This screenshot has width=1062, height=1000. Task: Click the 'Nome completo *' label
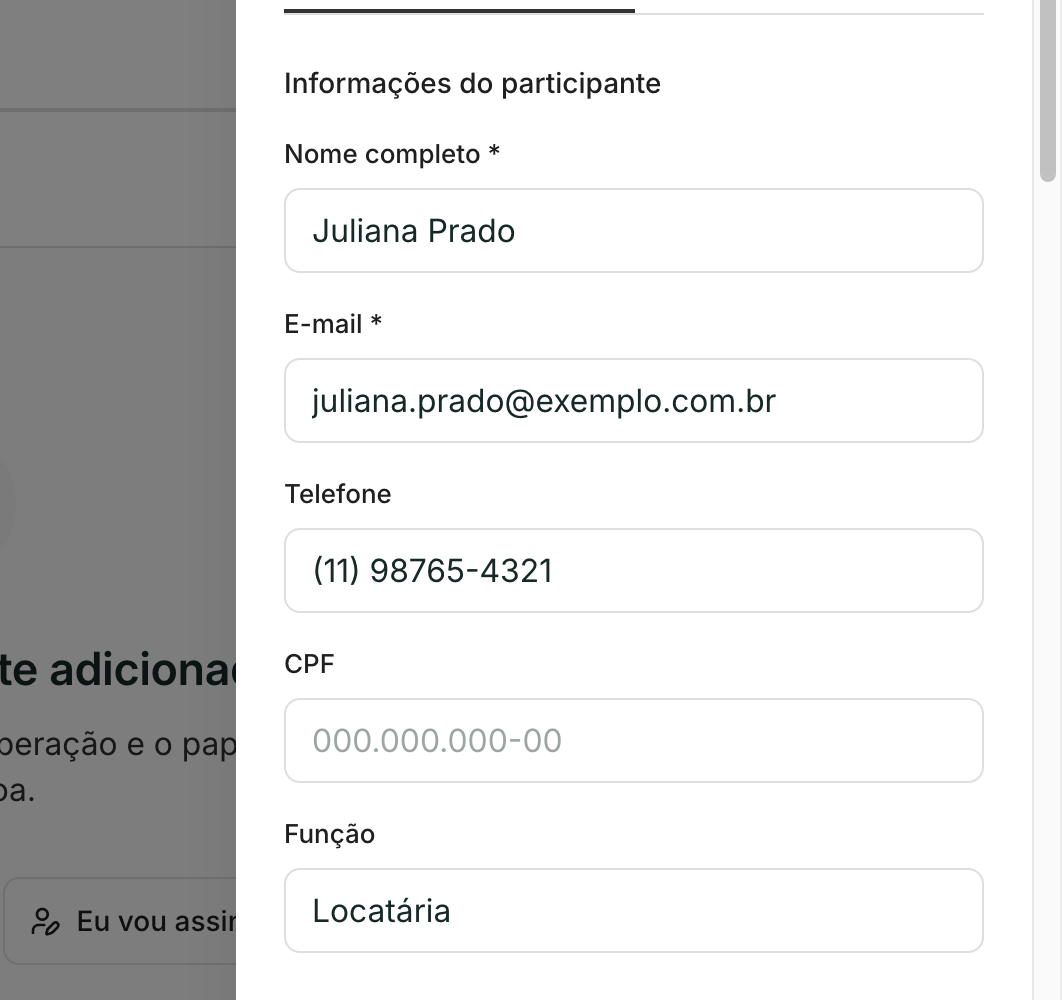(x=392, y=154)
